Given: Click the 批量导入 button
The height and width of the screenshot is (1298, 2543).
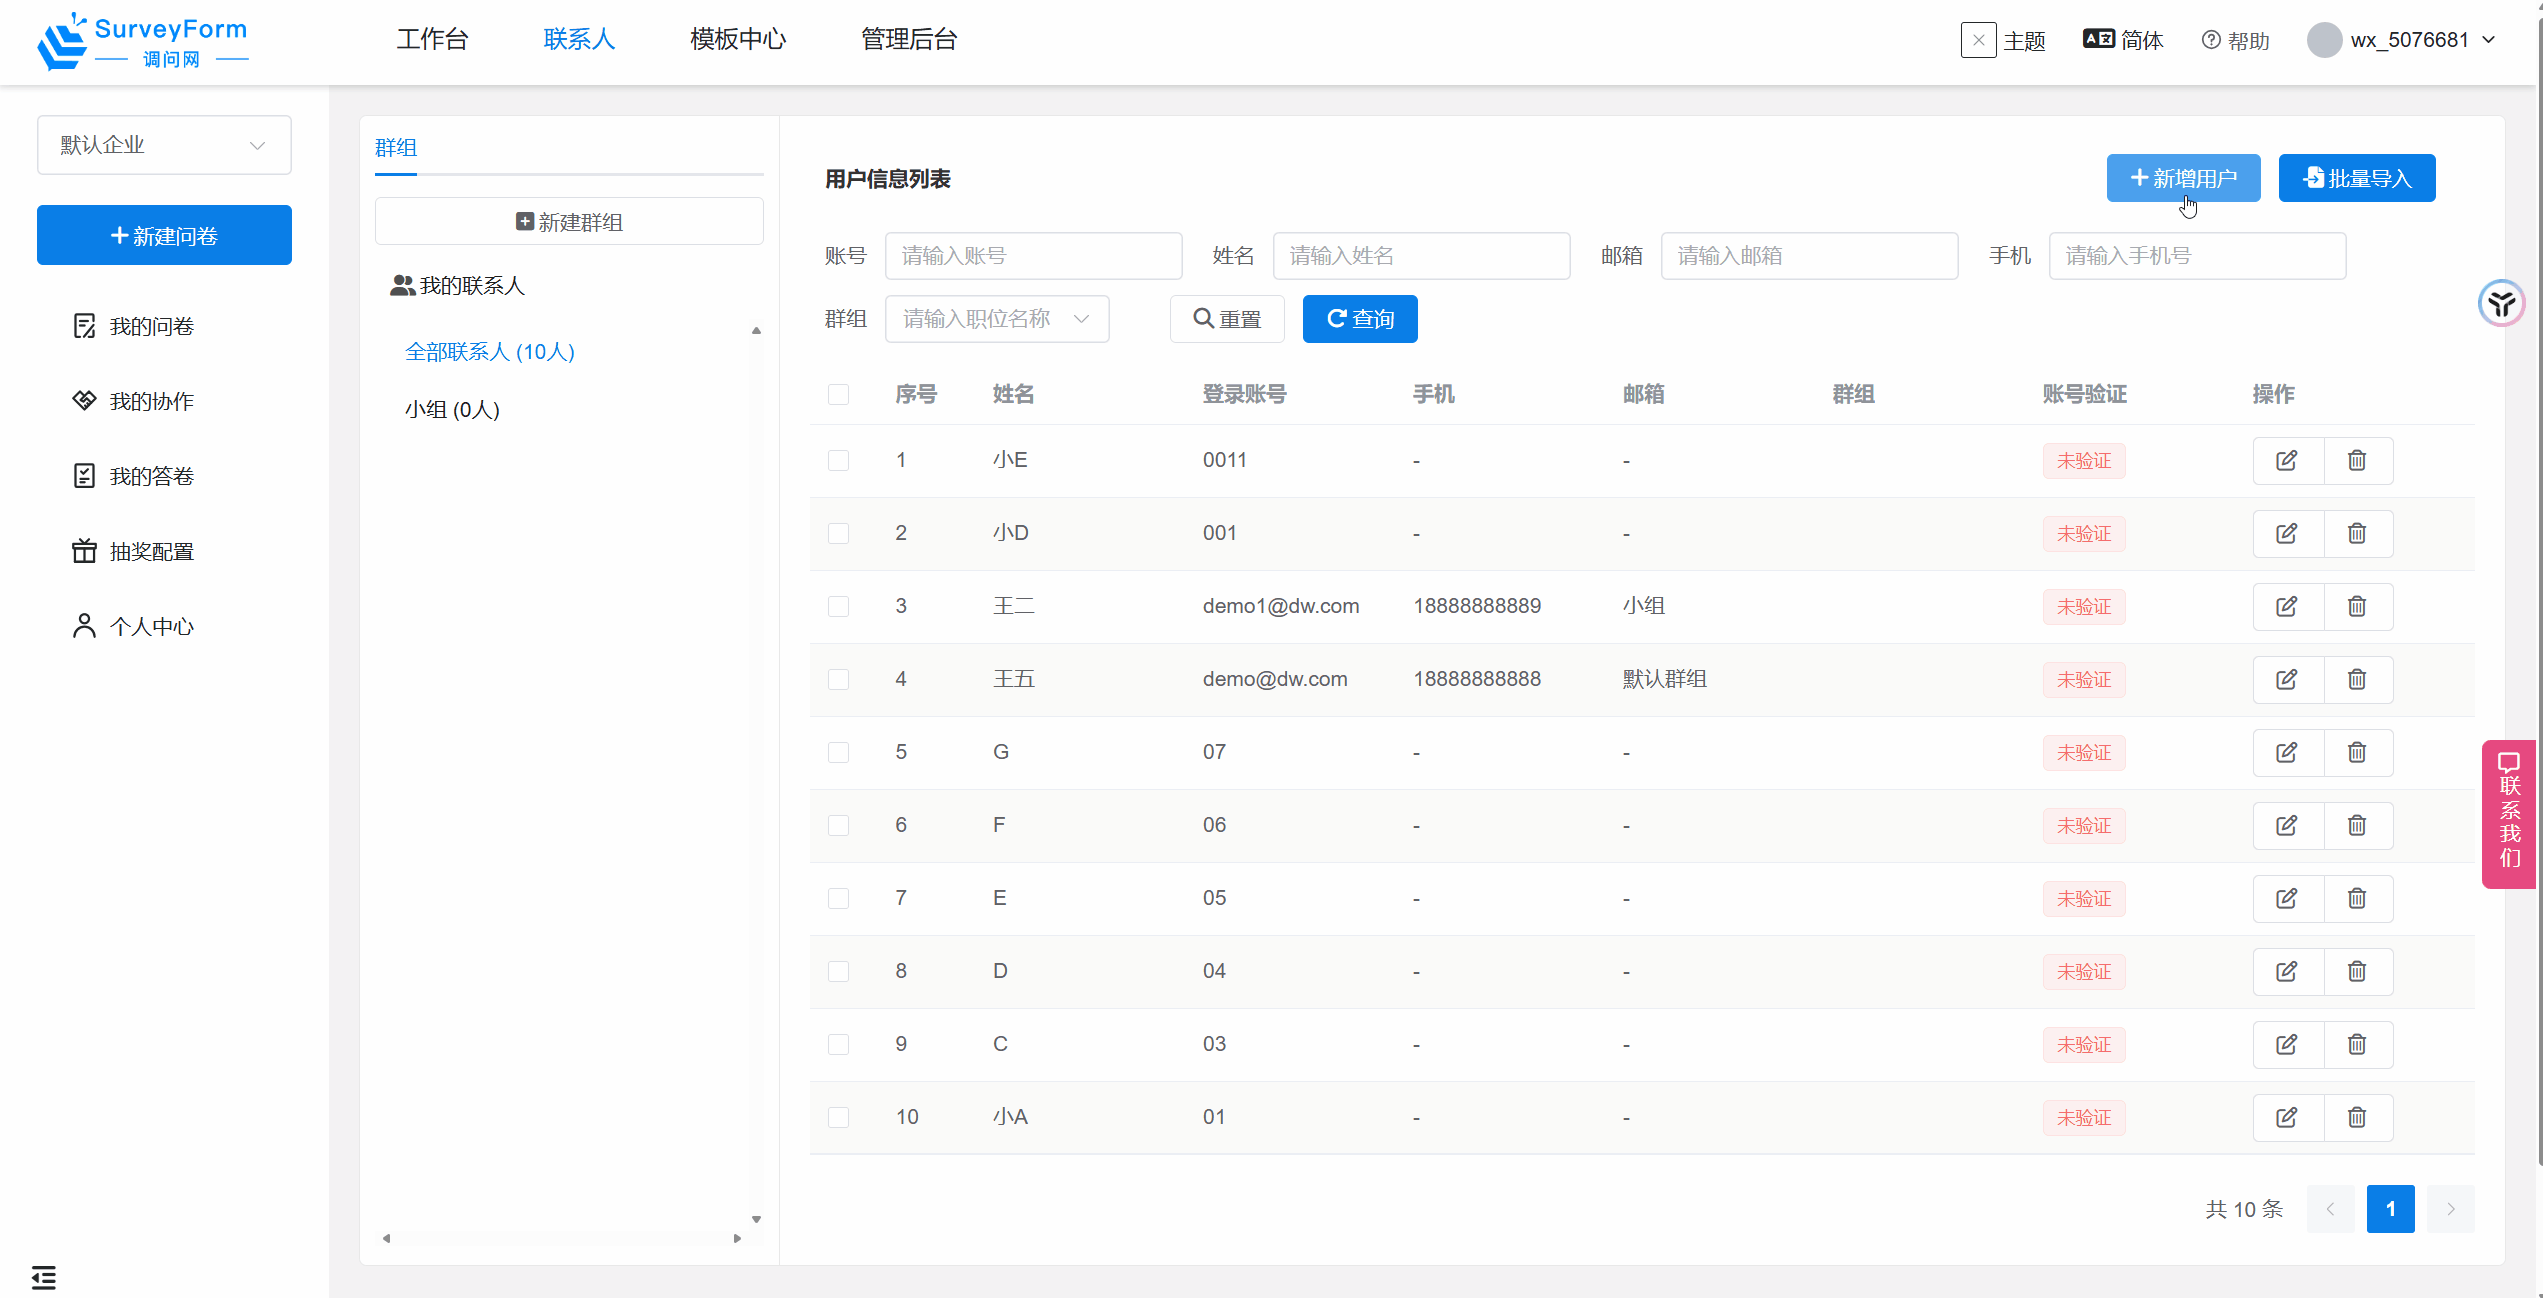Looking at the screenshot, I should 2356,178.
